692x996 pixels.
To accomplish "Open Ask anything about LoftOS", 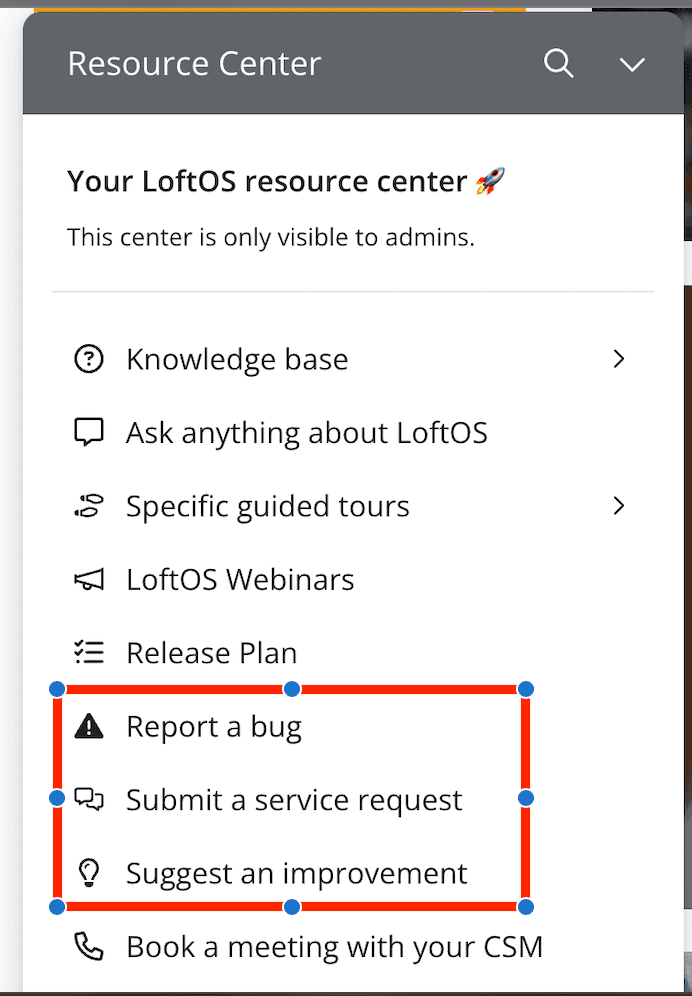I will point(306,433).
